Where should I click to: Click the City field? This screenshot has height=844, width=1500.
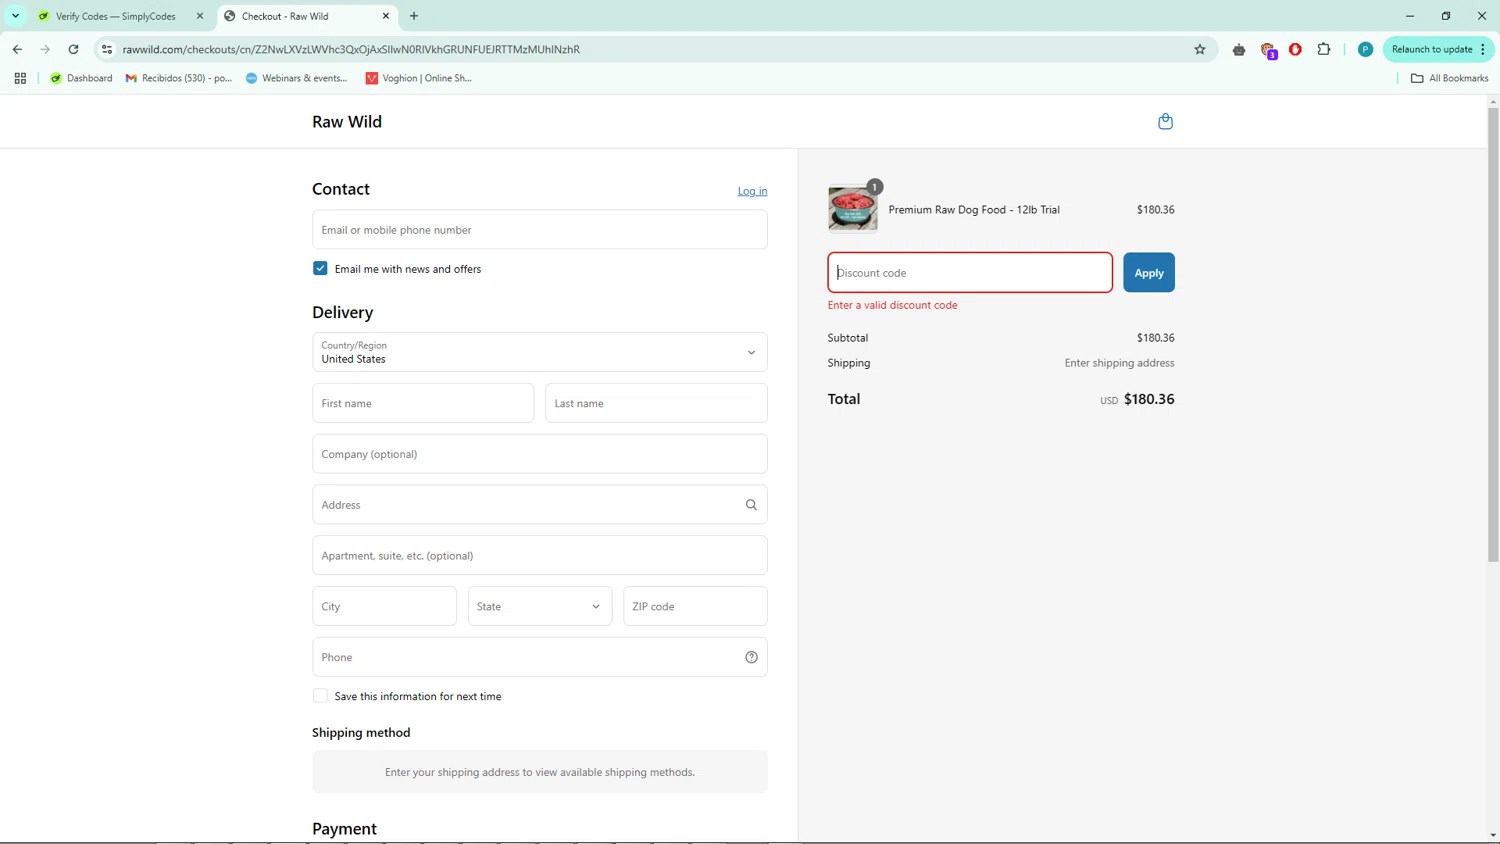tap(384, 606)
